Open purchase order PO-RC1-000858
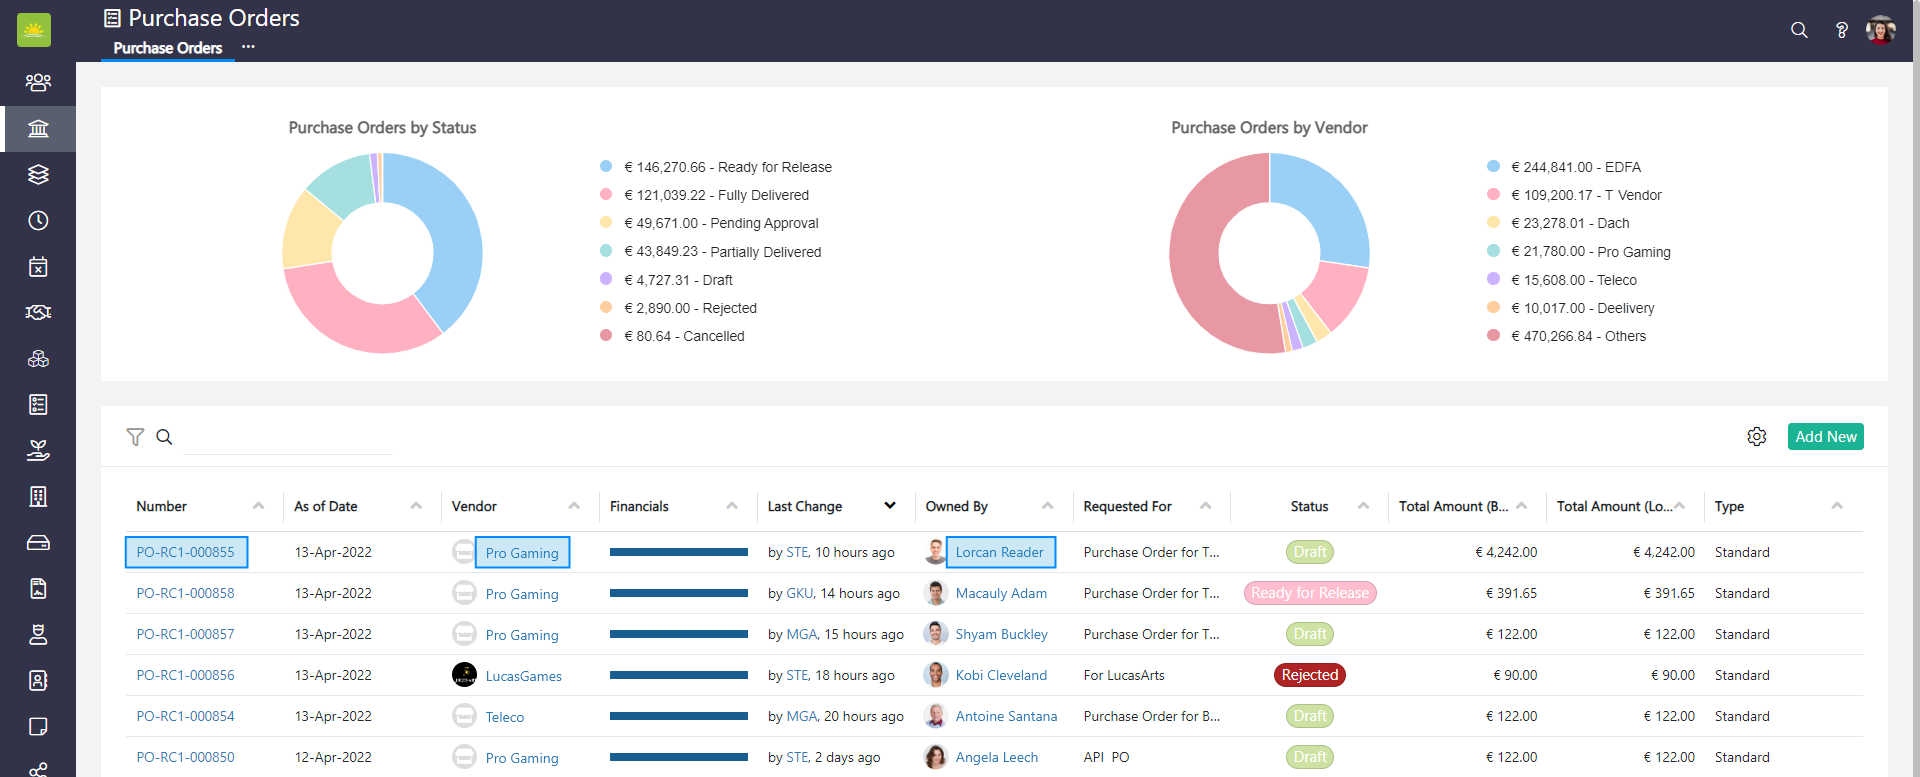Viewport: 1920px width, 777px height. pyautogui.click(x=185, y=593)
